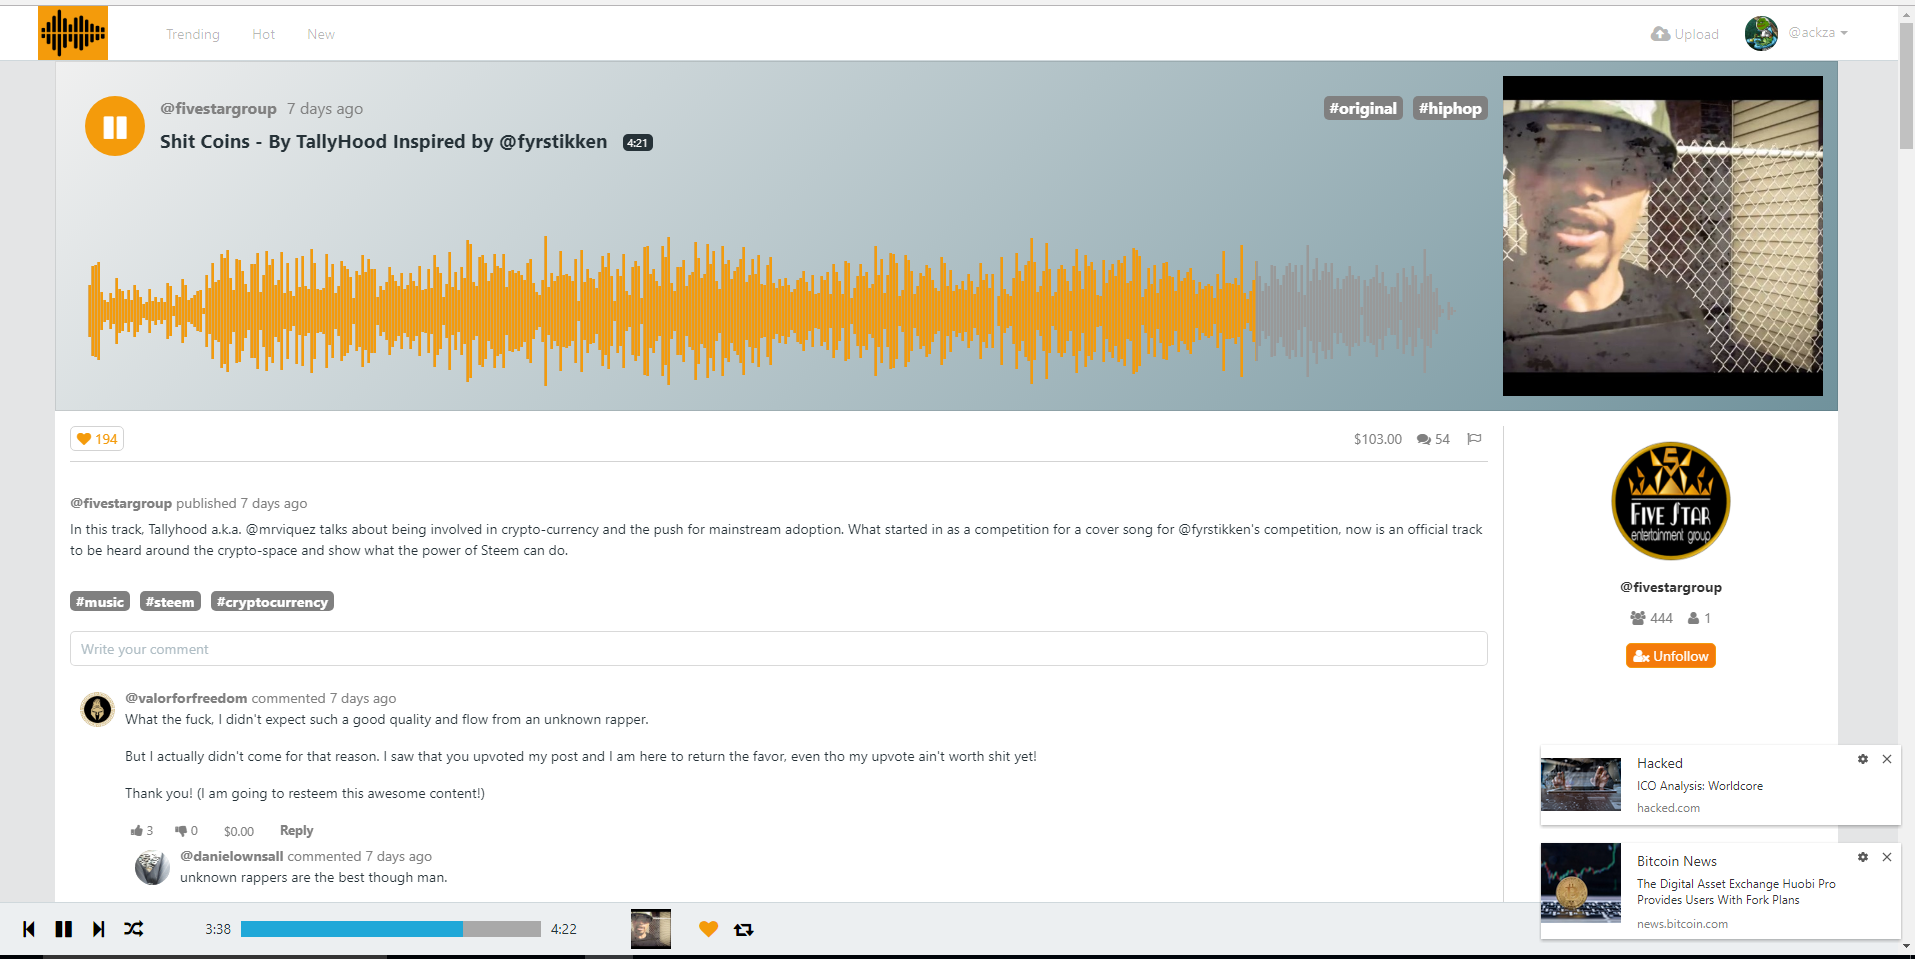Open @fivestargroup link in published line

(x=121, y=503)
